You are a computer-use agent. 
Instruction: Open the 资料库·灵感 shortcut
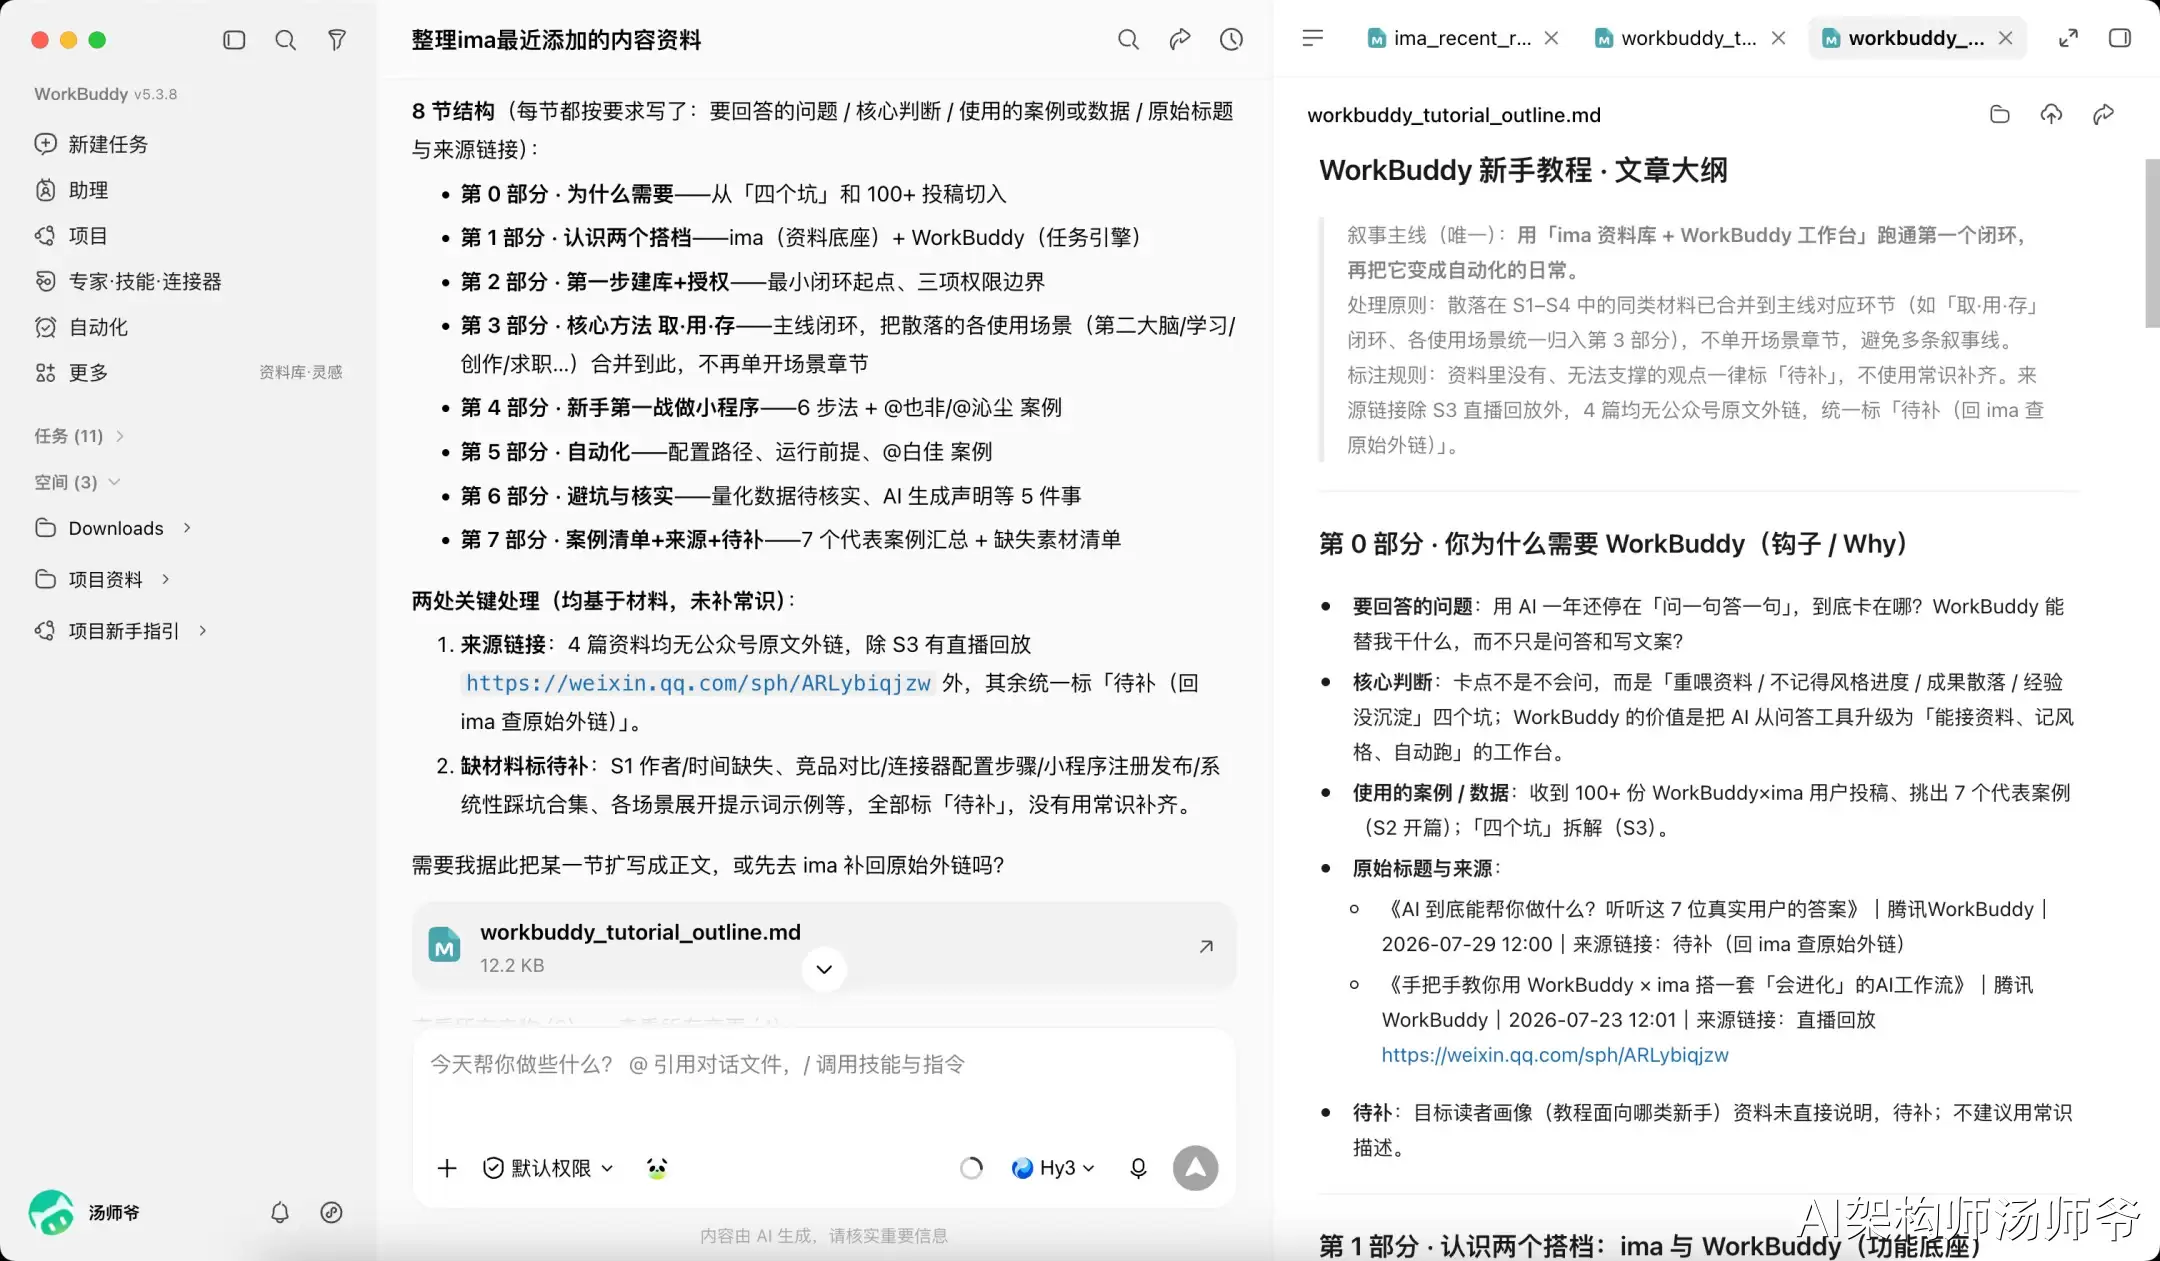point(300,372)
